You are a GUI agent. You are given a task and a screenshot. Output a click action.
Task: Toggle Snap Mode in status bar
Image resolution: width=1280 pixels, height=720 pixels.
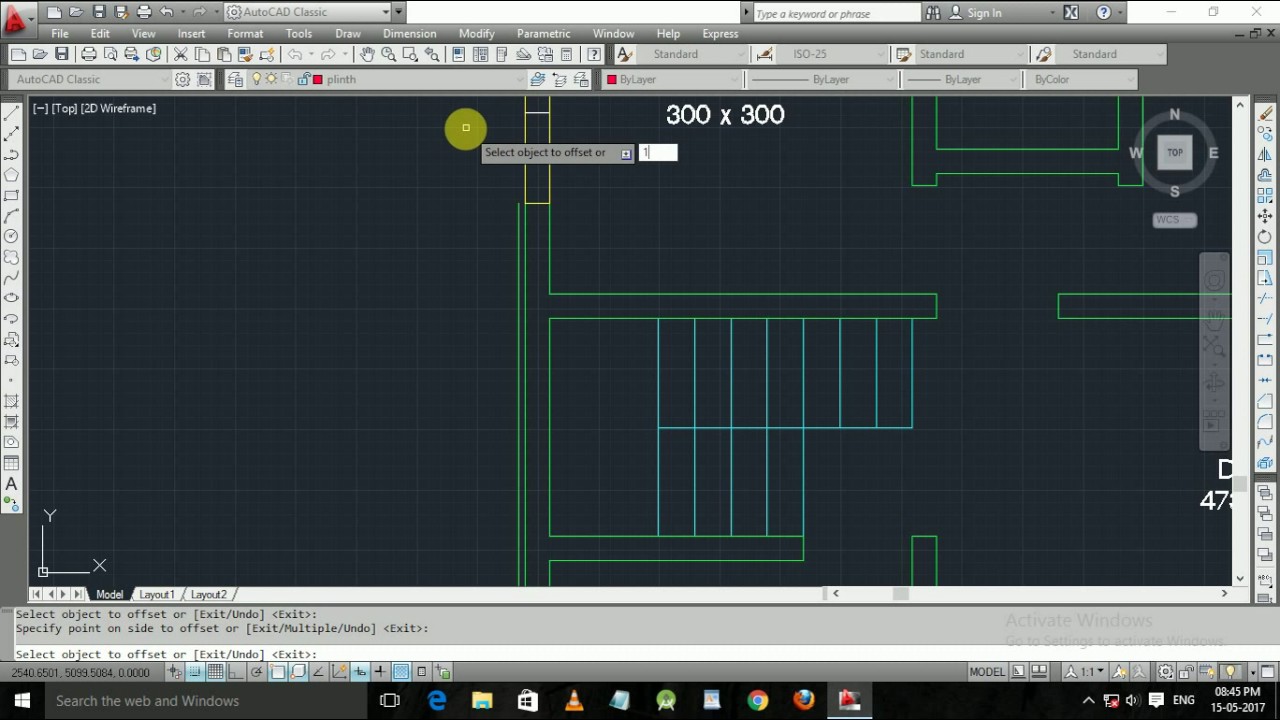pos(195,672)
